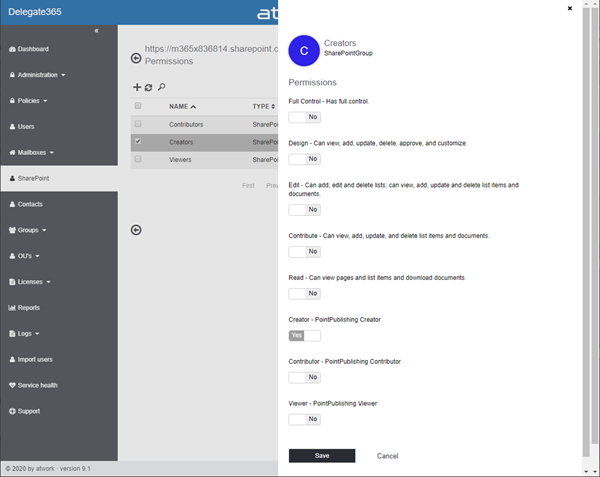Expand the OU's menu
Viewport: 600px width, 477px height.
pyautogui.click(x=25, y=256)
